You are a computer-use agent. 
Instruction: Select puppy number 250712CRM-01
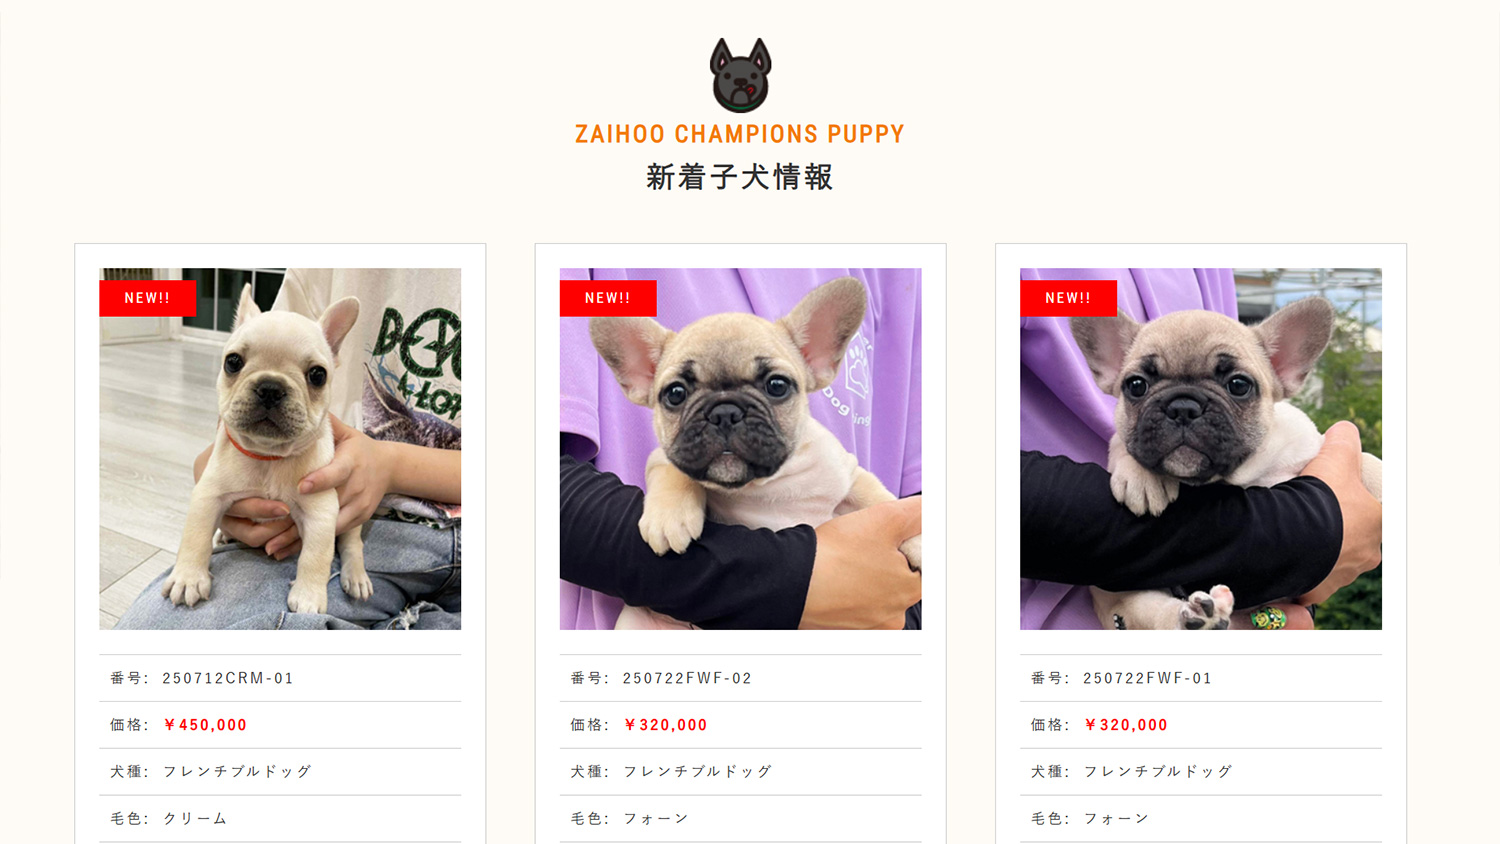click(228, 678)
